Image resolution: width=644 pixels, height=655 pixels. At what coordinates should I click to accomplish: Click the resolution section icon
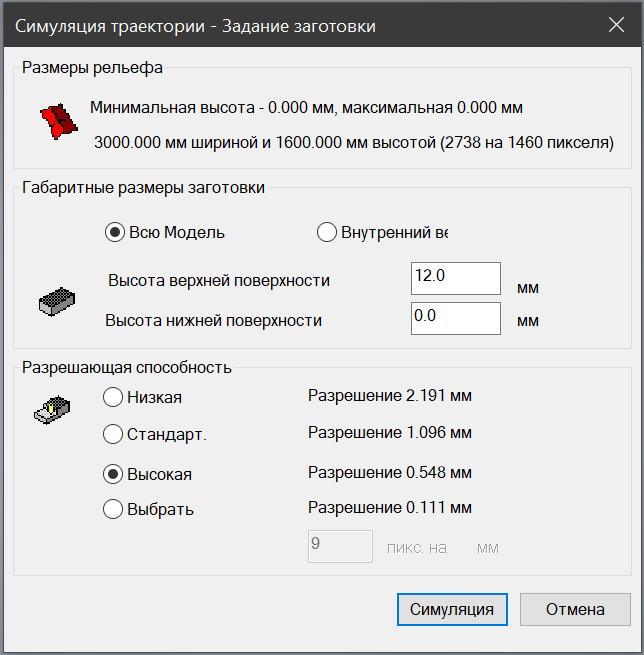(x=53, y=408)
